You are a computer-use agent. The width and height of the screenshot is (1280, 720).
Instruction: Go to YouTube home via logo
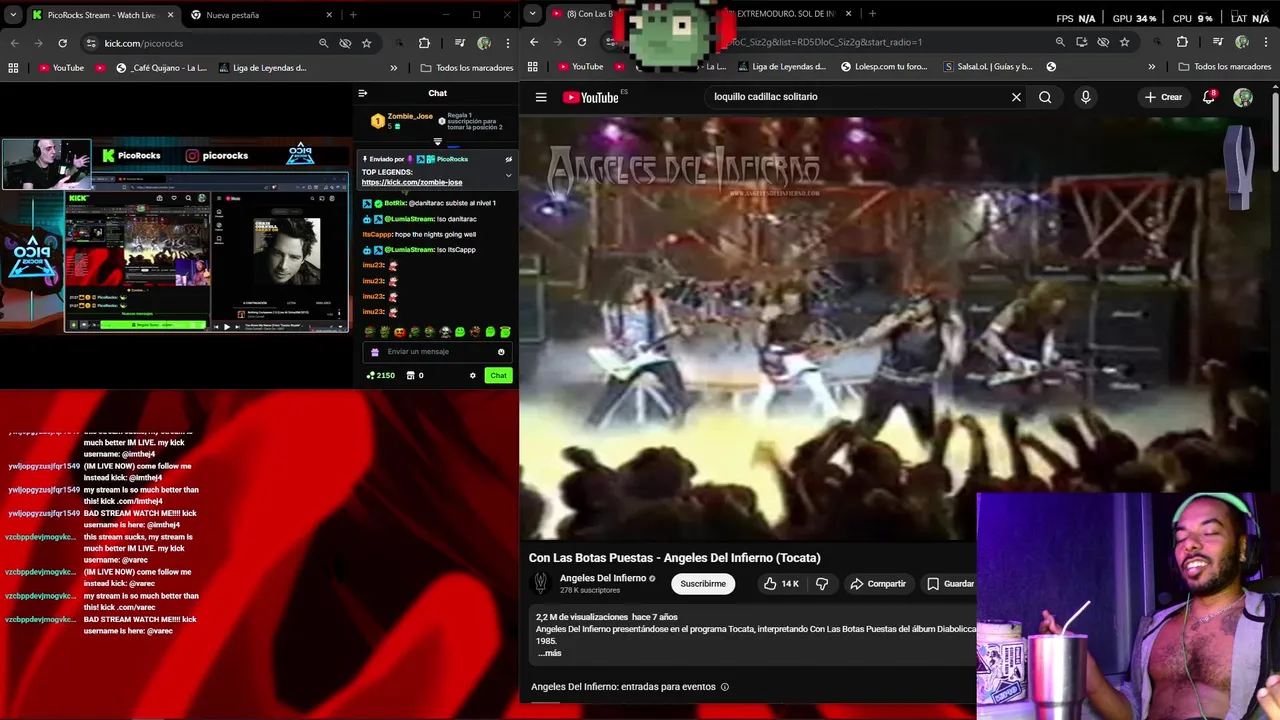[x=591, y=97]
